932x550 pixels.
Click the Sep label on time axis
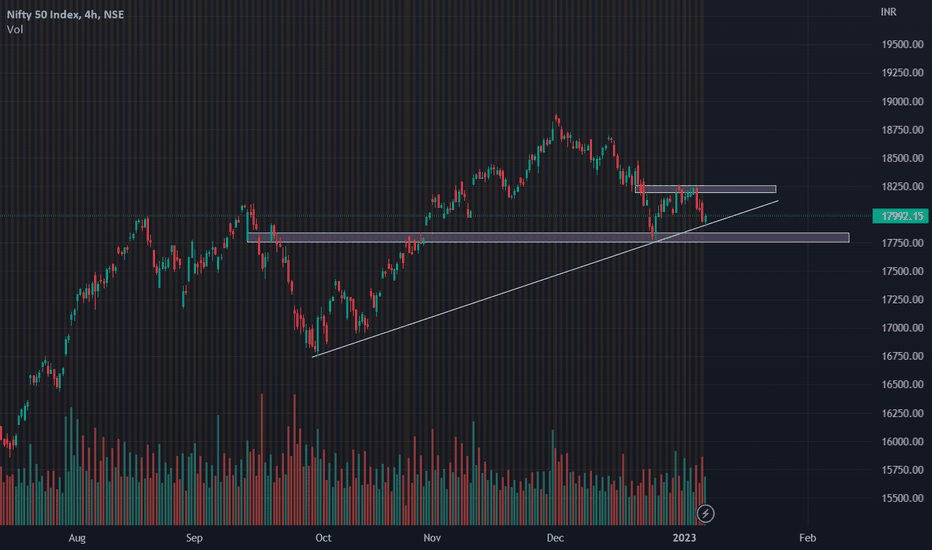pyautogui.click(x=194, y=538)
